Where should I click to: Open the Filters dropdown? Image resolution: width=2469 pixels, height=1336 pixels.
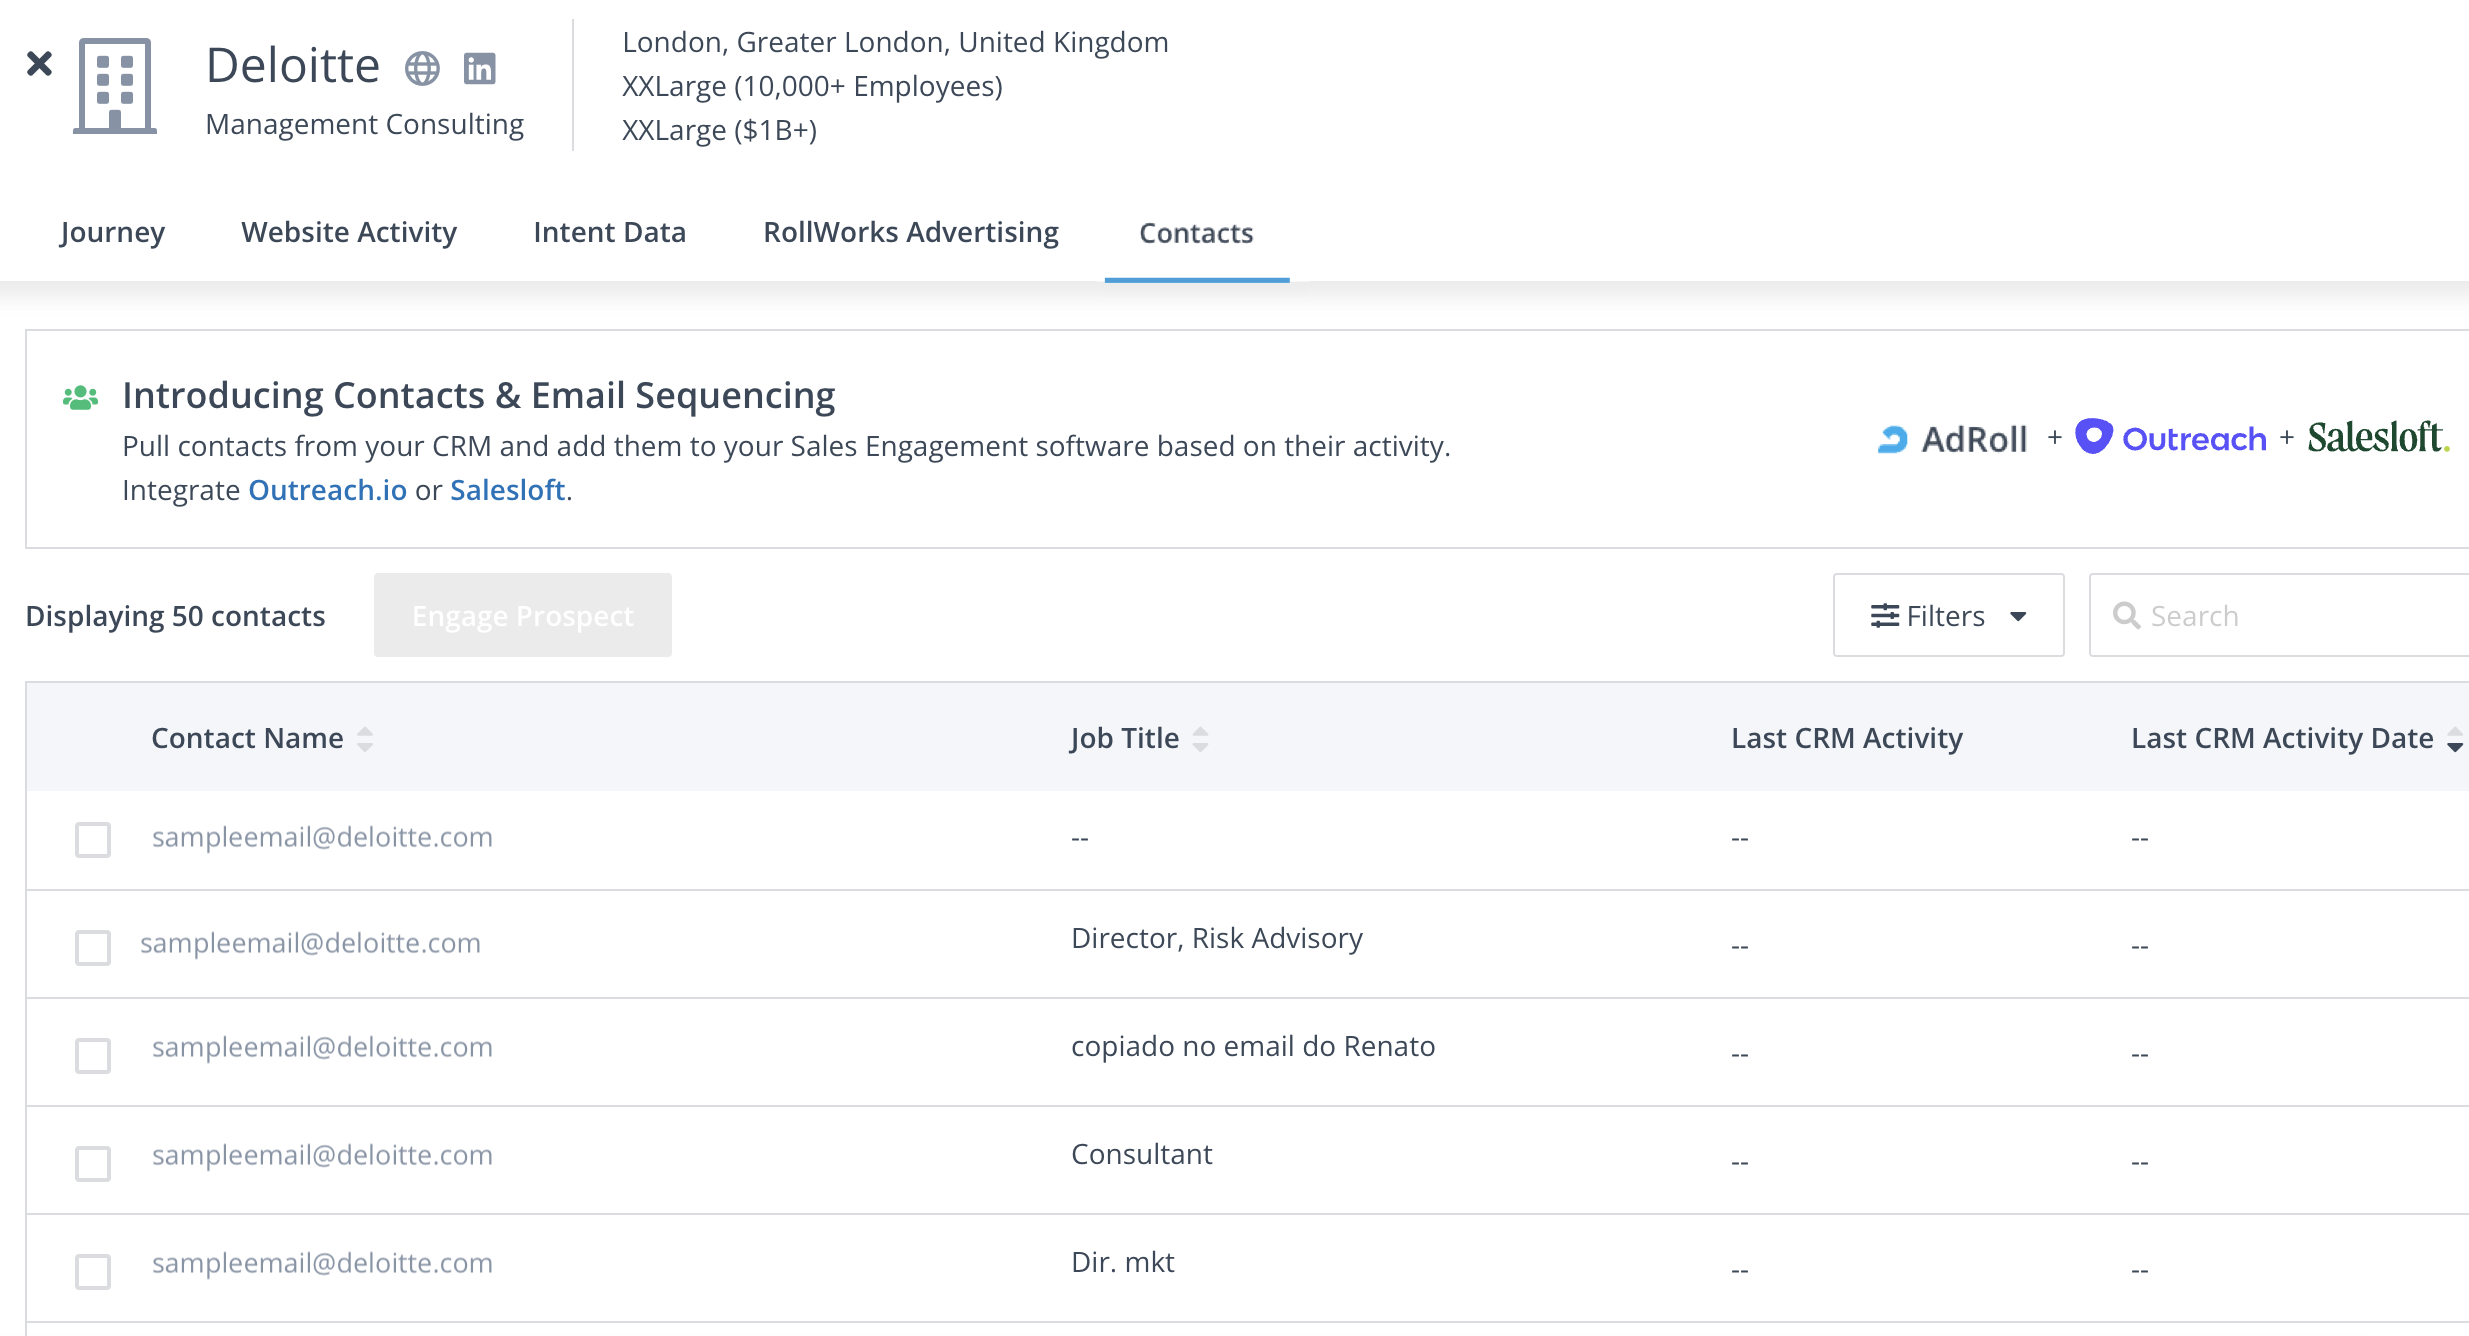click(1947, 616)
